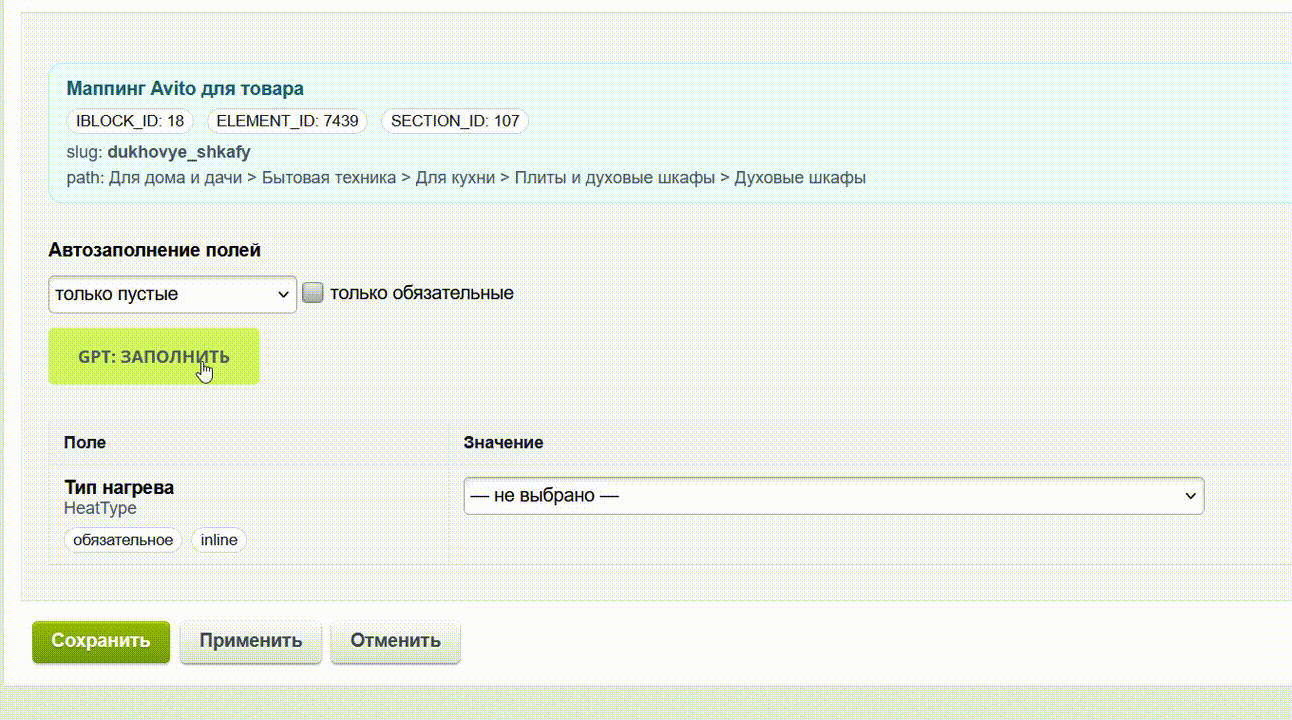Viewport: 1292px width, 720px height.
Task: Click the HeatType field code text
Action: 100,508
